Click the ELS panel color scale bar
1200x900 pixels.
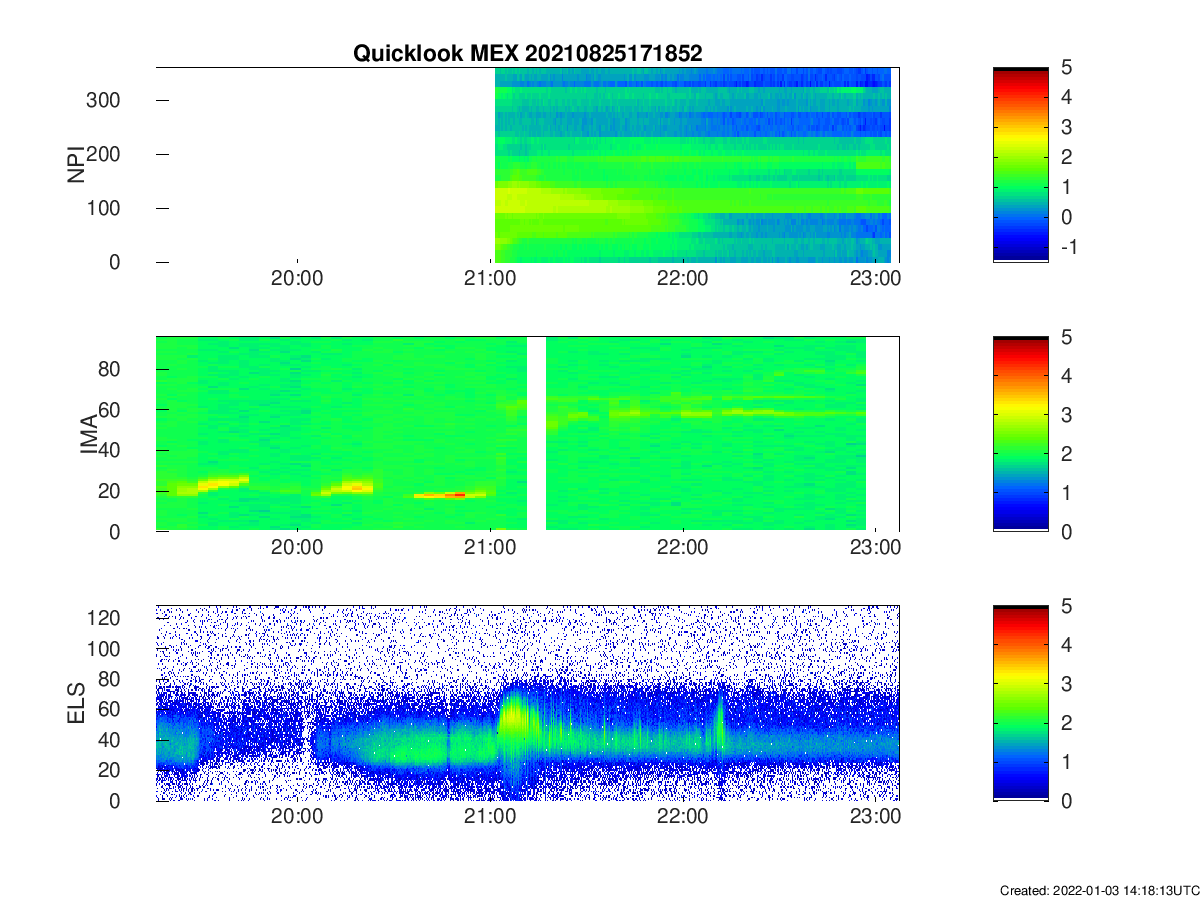click(x=1020, y=703)
